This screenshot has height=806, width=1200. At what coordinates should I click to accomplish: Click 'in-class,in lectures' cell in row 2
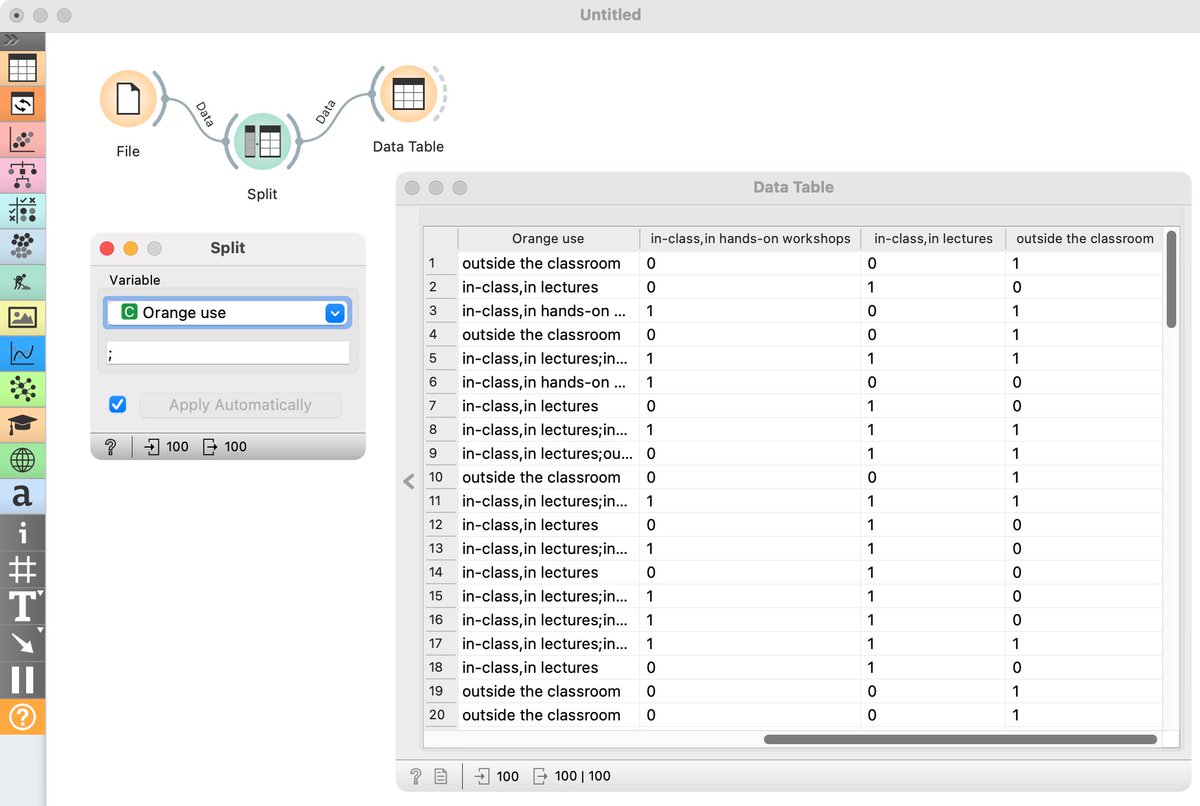[548, 287]
